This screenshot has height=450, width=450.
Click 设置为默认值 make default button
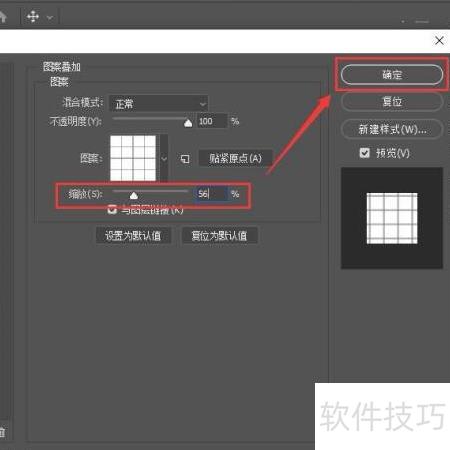coord(133,236)
